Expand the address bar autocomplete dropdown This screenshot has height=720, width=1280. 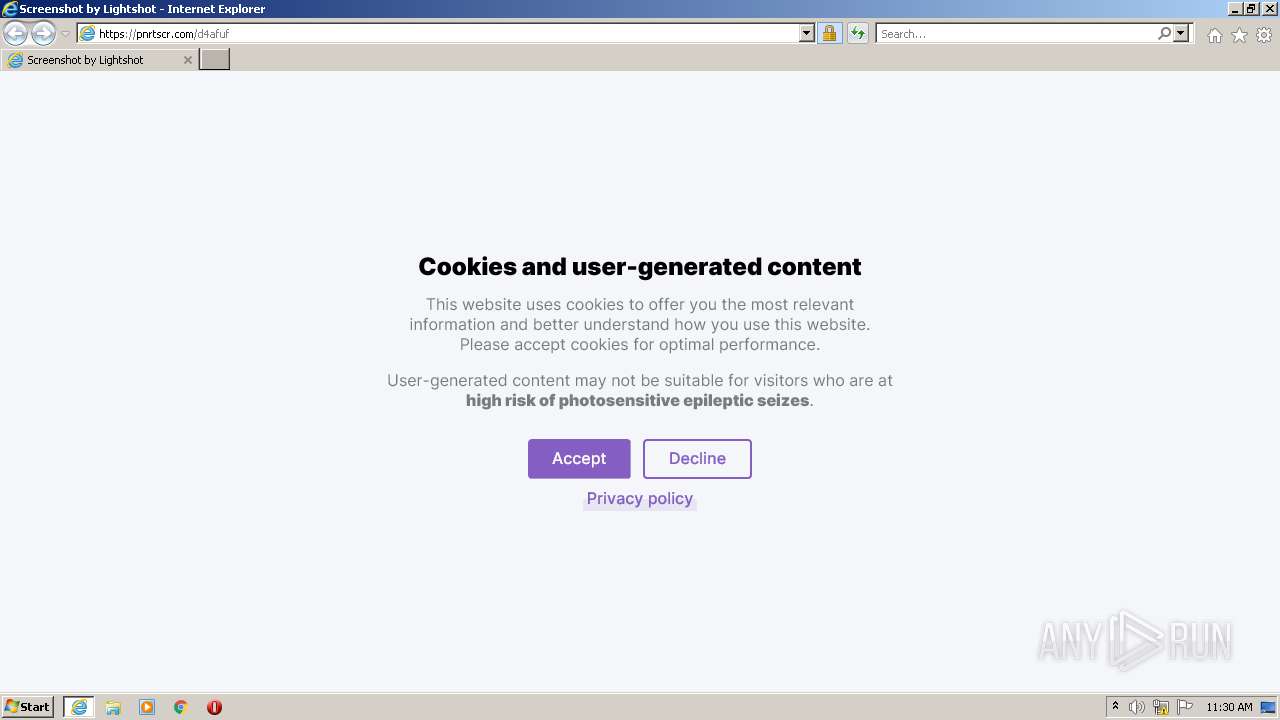[x=807, y=33]
